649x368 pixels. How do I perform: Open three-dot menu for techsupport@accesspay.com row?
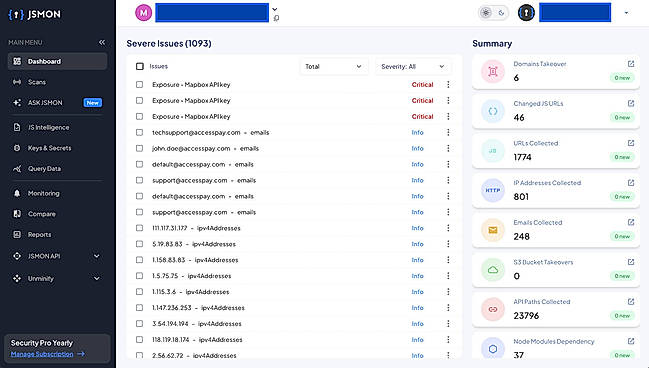coord(448,132)
